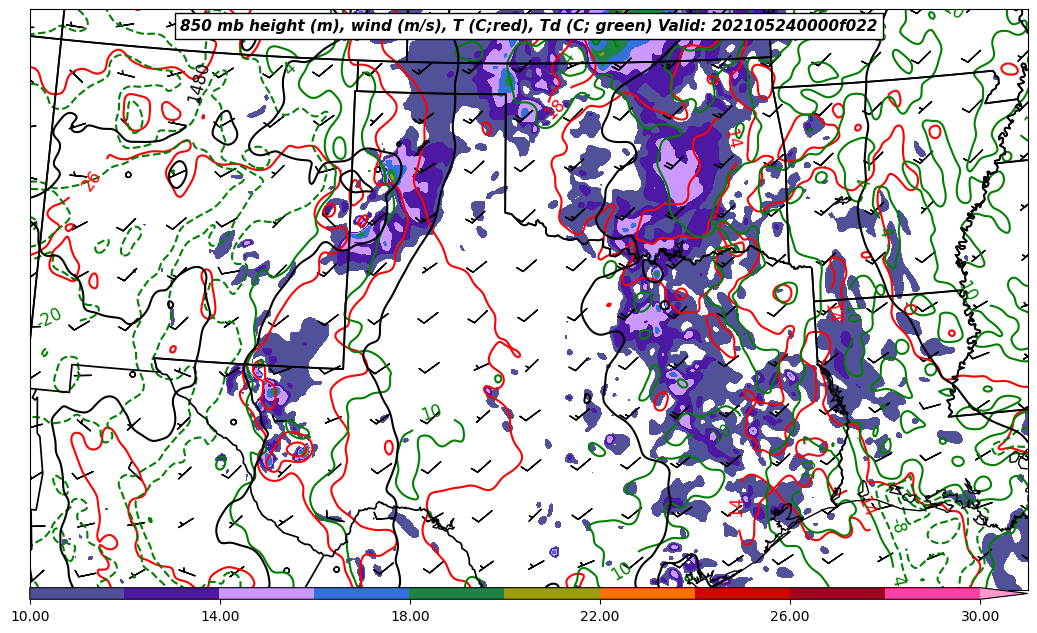
Task: Pick the orange 22–24 colorbar segment
Action: pyautogui.click(x=647, y=593)
